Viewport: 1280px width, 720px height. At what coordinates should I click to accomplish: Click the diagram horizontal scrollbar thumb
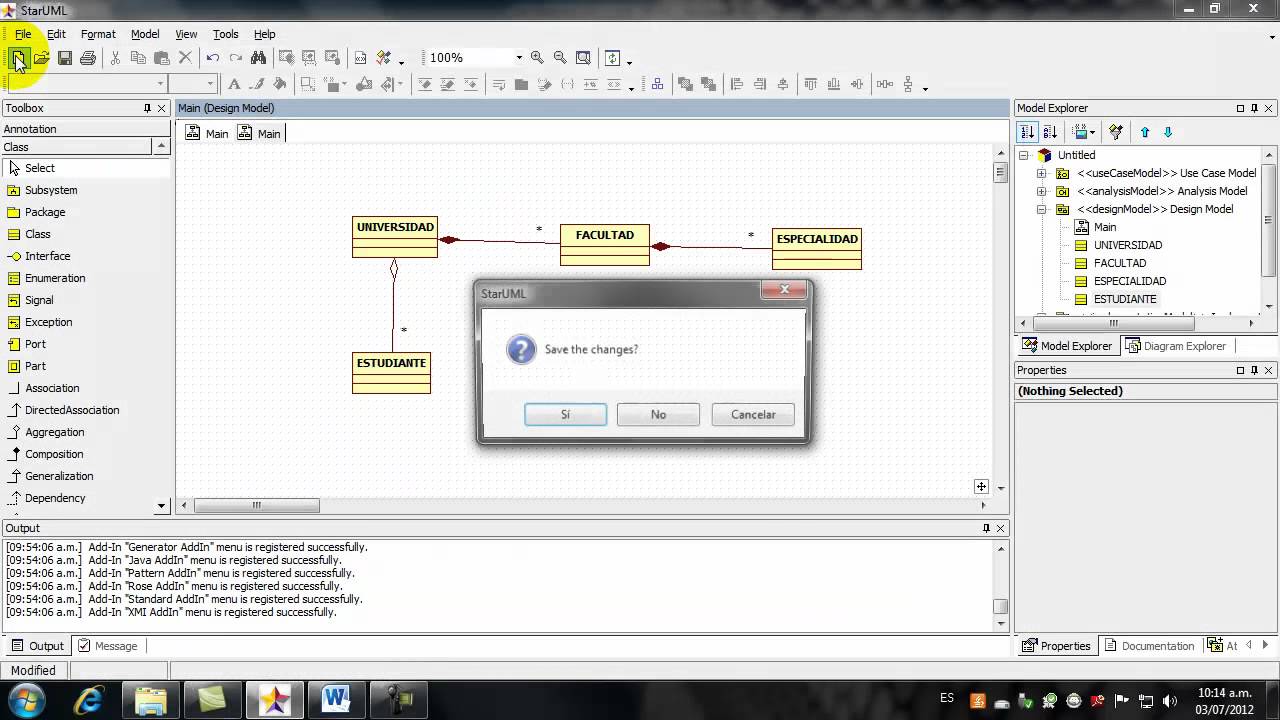click(x=256, y=506)
